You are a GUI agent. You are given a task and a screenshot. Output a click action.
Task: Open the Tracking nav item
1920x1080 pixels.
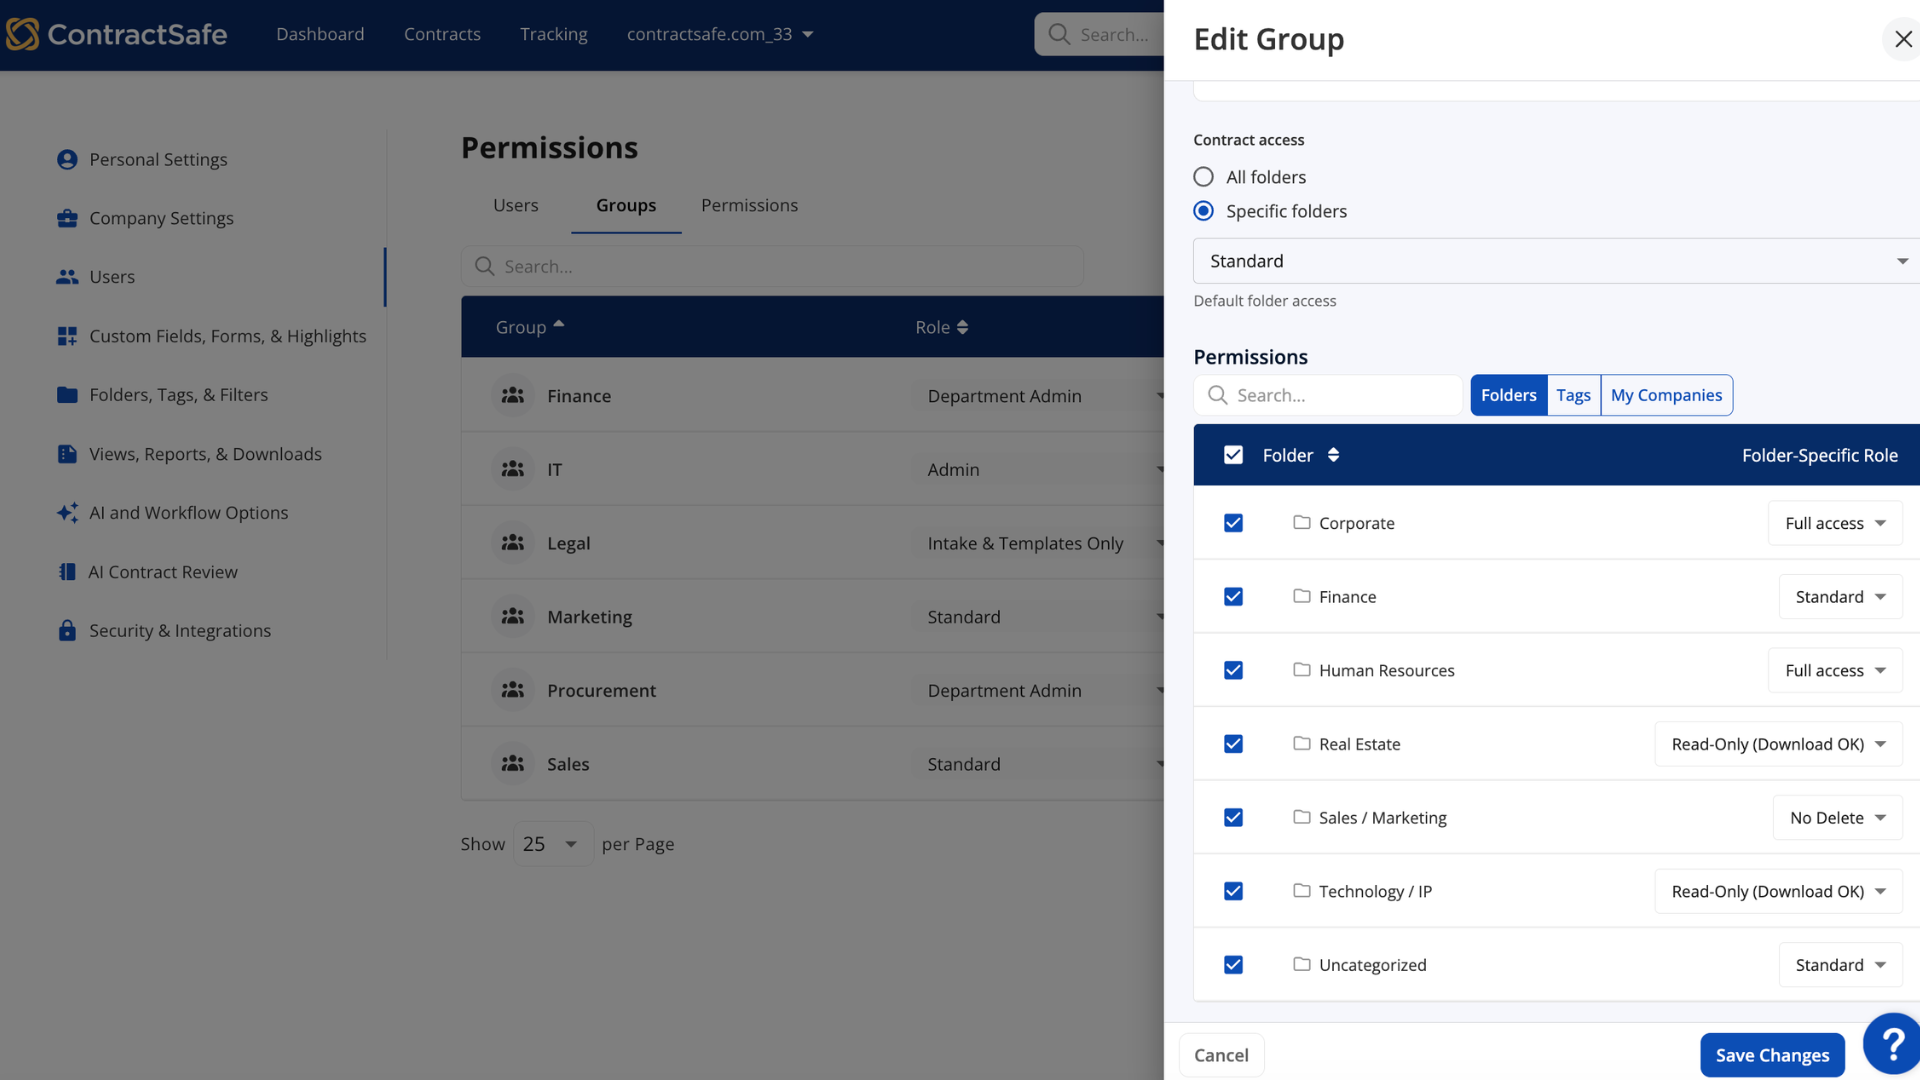click(554, 34)
